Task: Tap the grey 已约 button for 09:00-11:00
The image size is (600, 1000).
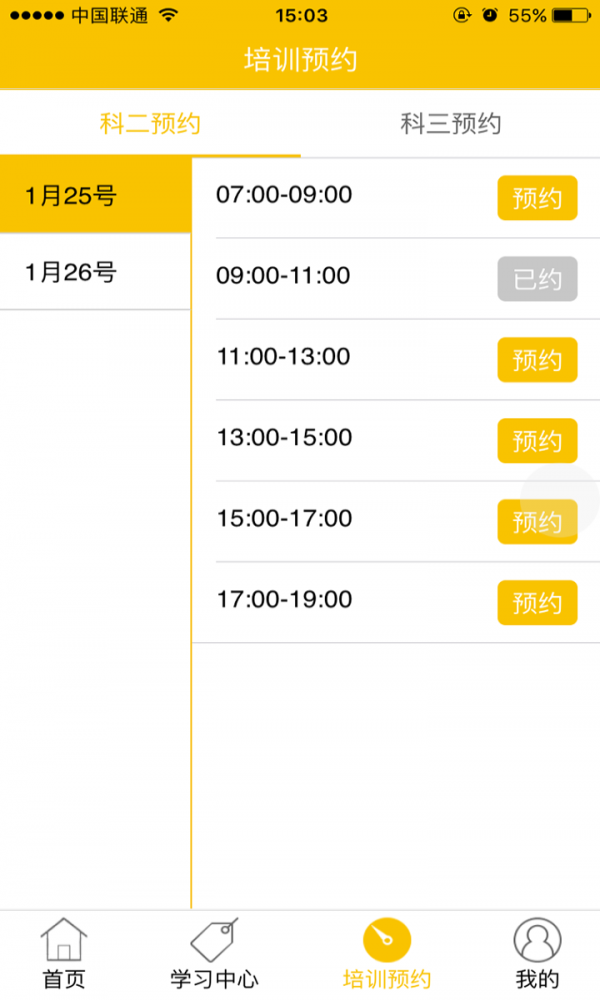Action: 537,279
